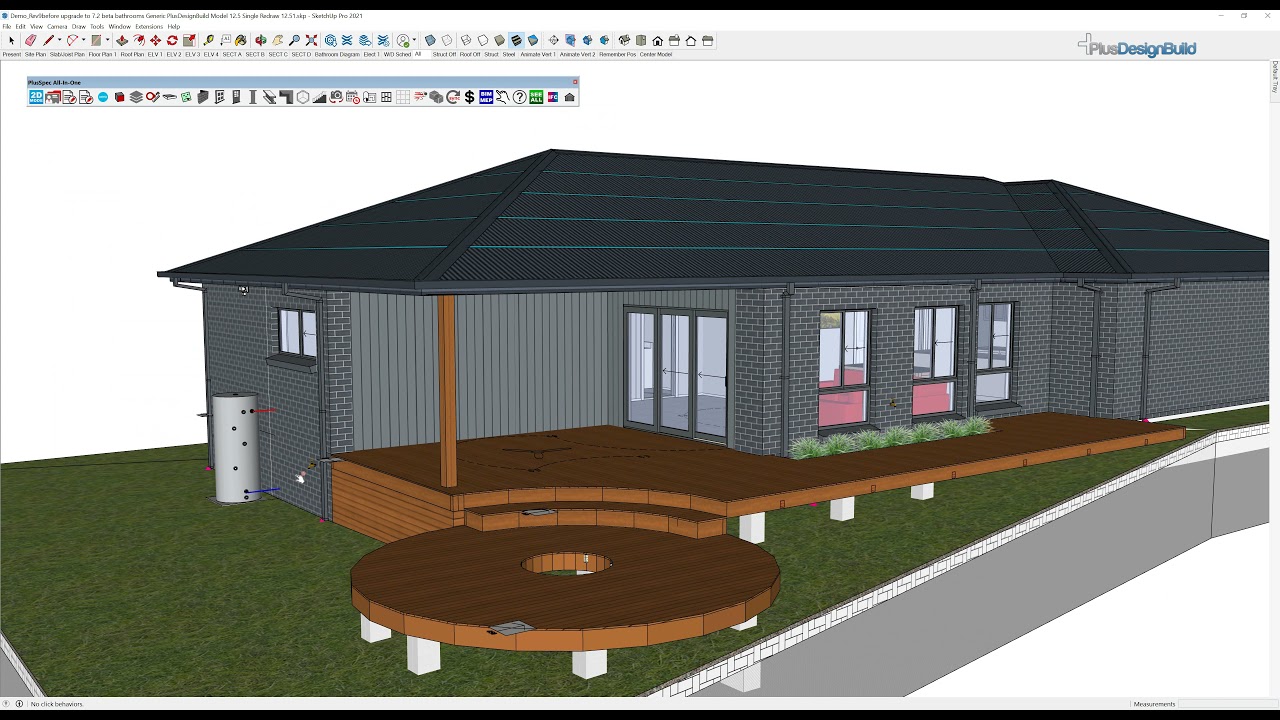1280x720 pixels.
Task: Switch to the Floor Plan 1 scene tab
Action: pos(102,54)
